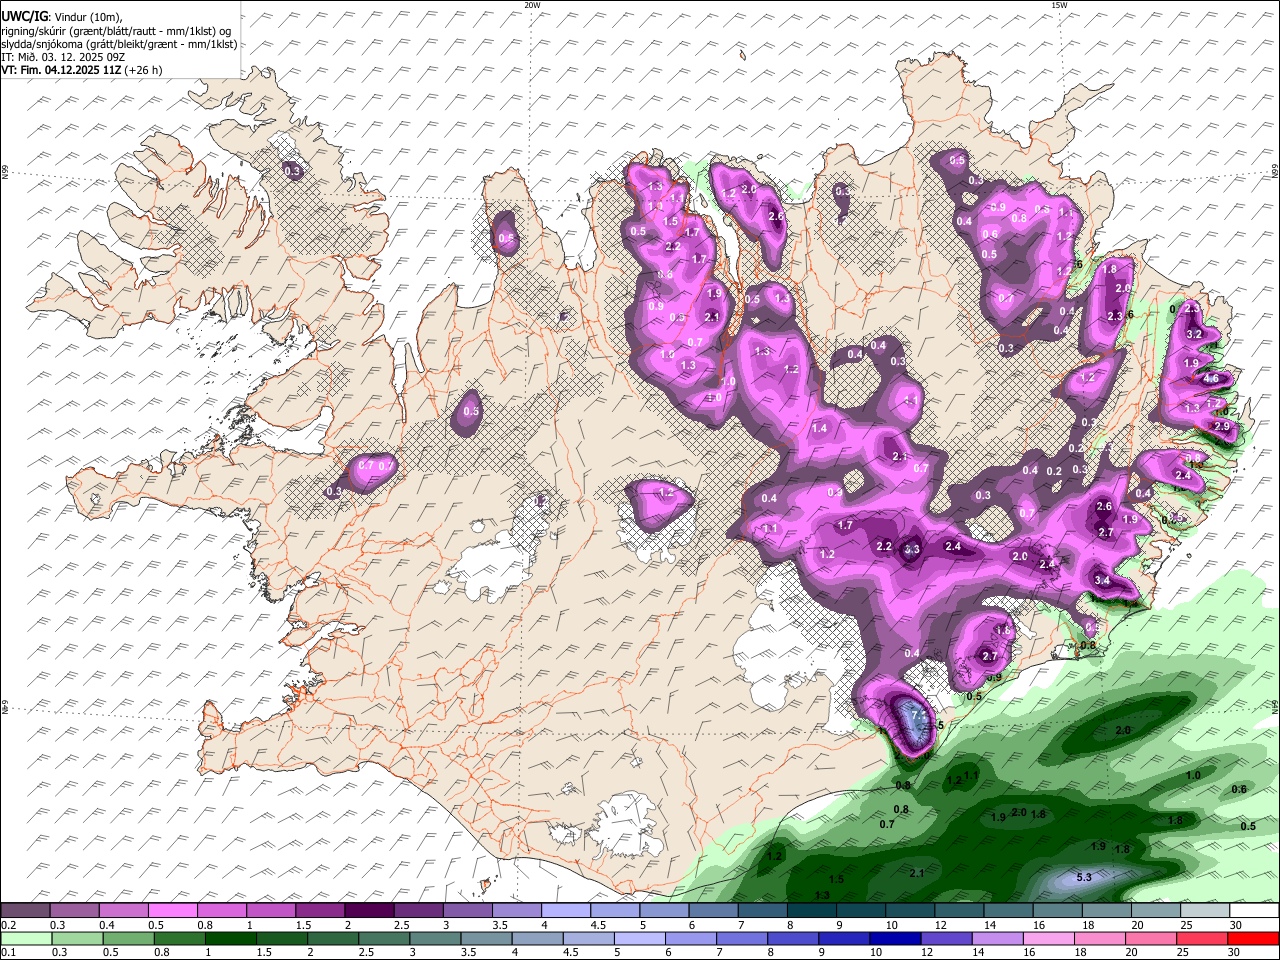Pick the dark green swatch between 1 and 1.5, lower row

(231, 939)
